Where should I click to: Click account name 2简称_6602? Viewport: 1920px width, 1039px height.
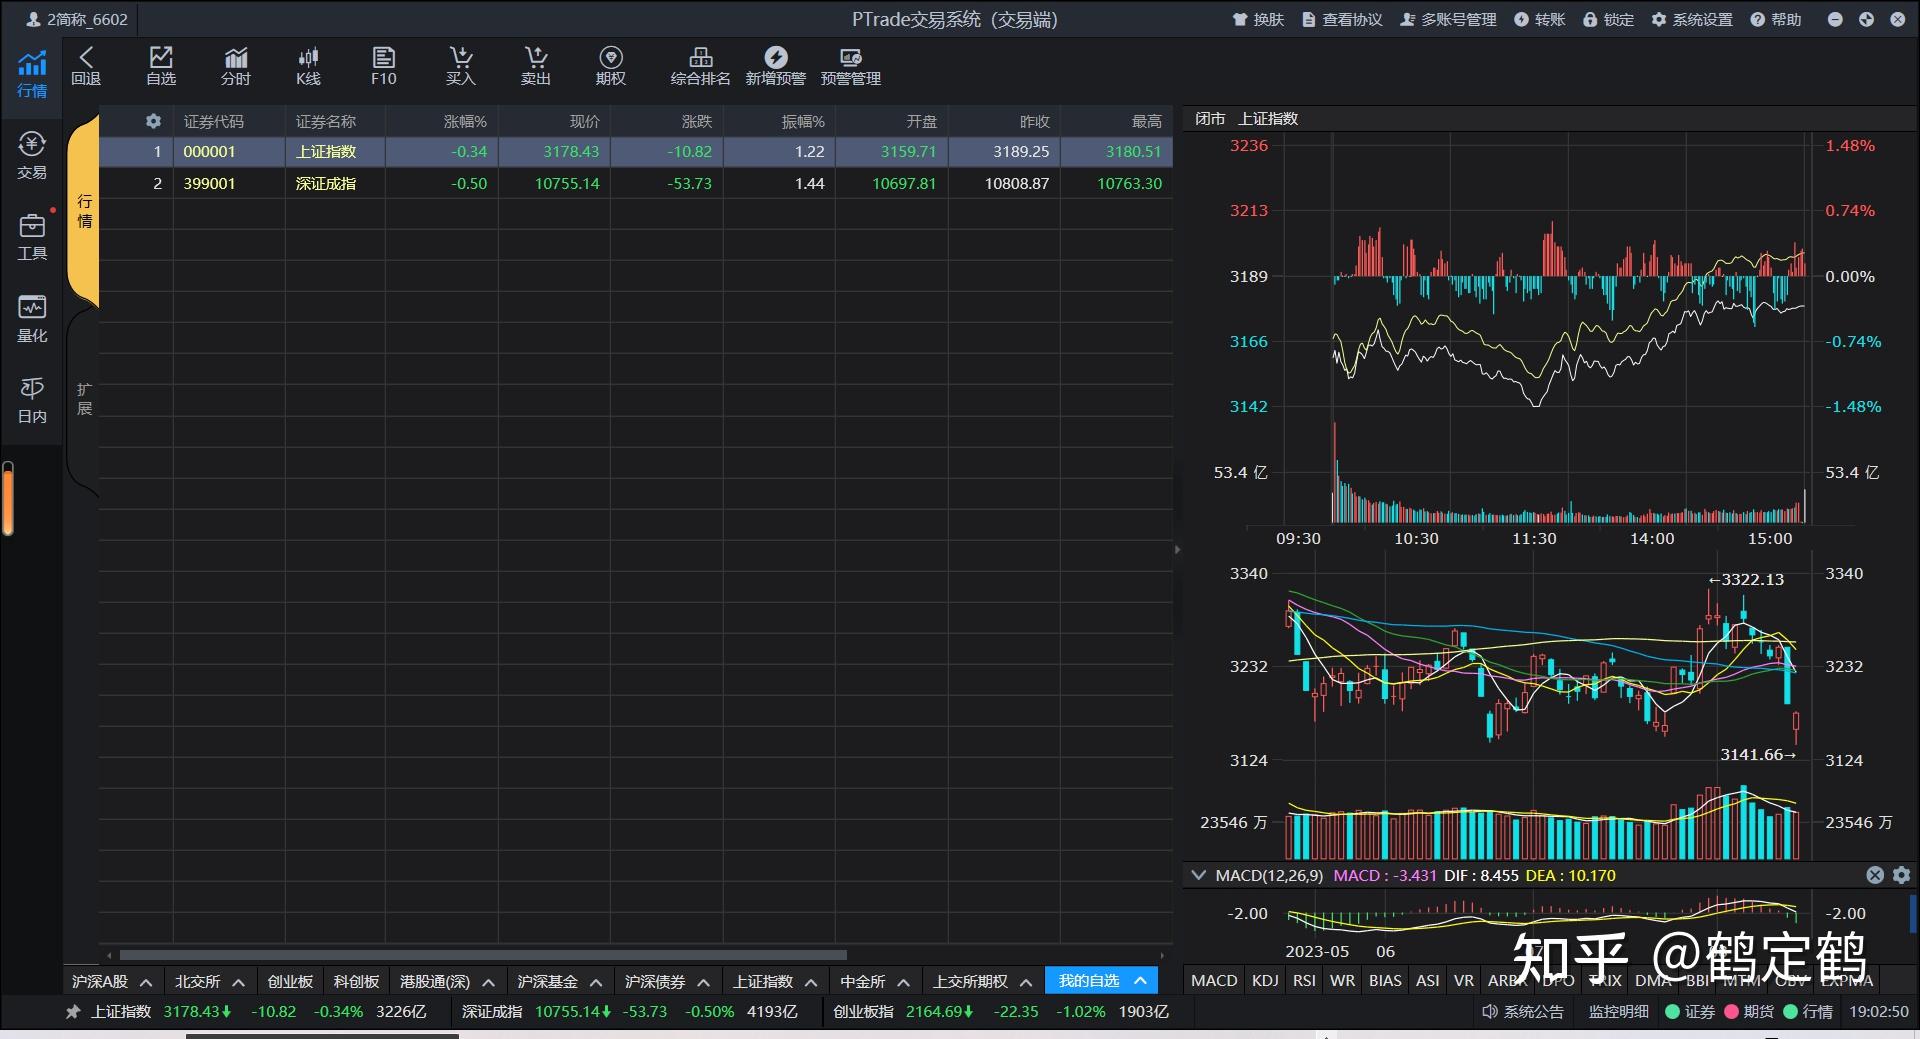78,19
